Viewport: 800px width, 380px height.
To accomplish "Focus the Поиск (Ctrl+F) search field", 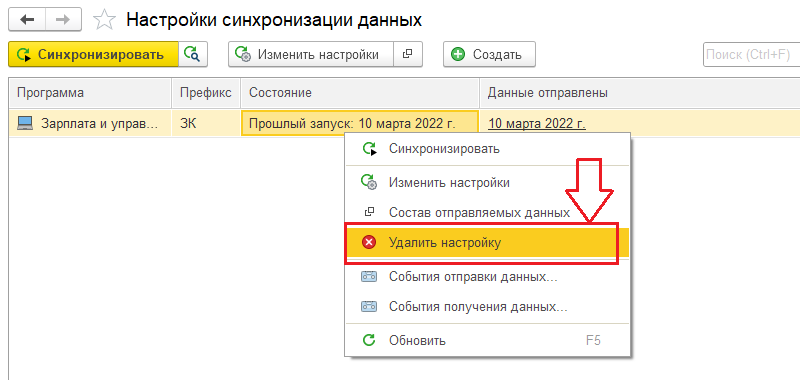I will click(751, 55).
